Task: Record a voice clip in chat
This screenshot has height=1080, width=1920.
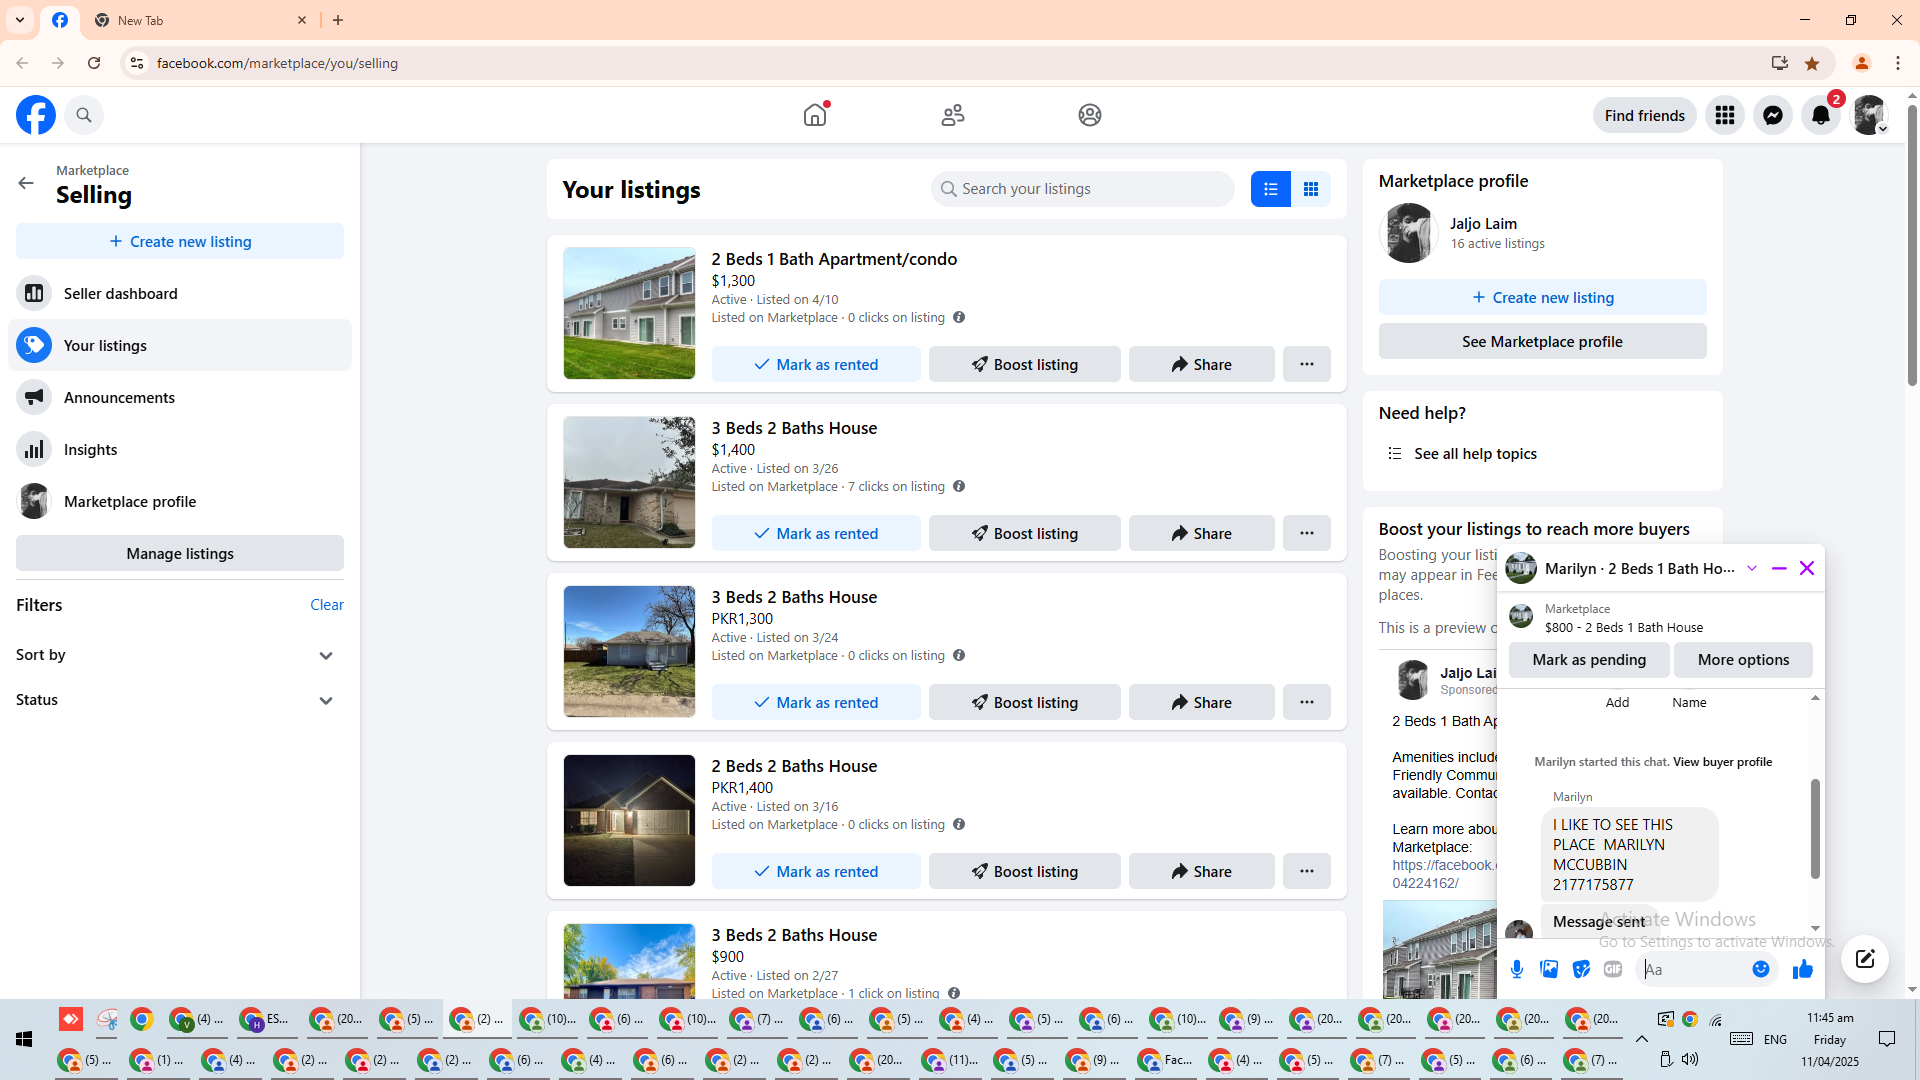Action: click(x=1517, y=969)
